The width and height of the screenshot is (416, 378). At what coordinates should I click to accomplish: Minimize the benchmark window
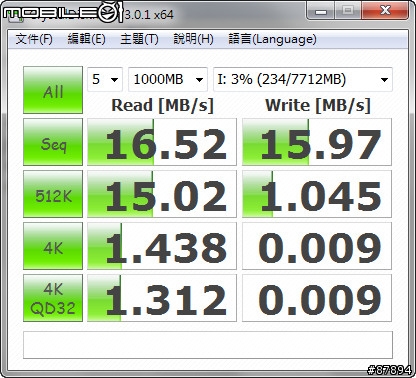pos(320,11)
